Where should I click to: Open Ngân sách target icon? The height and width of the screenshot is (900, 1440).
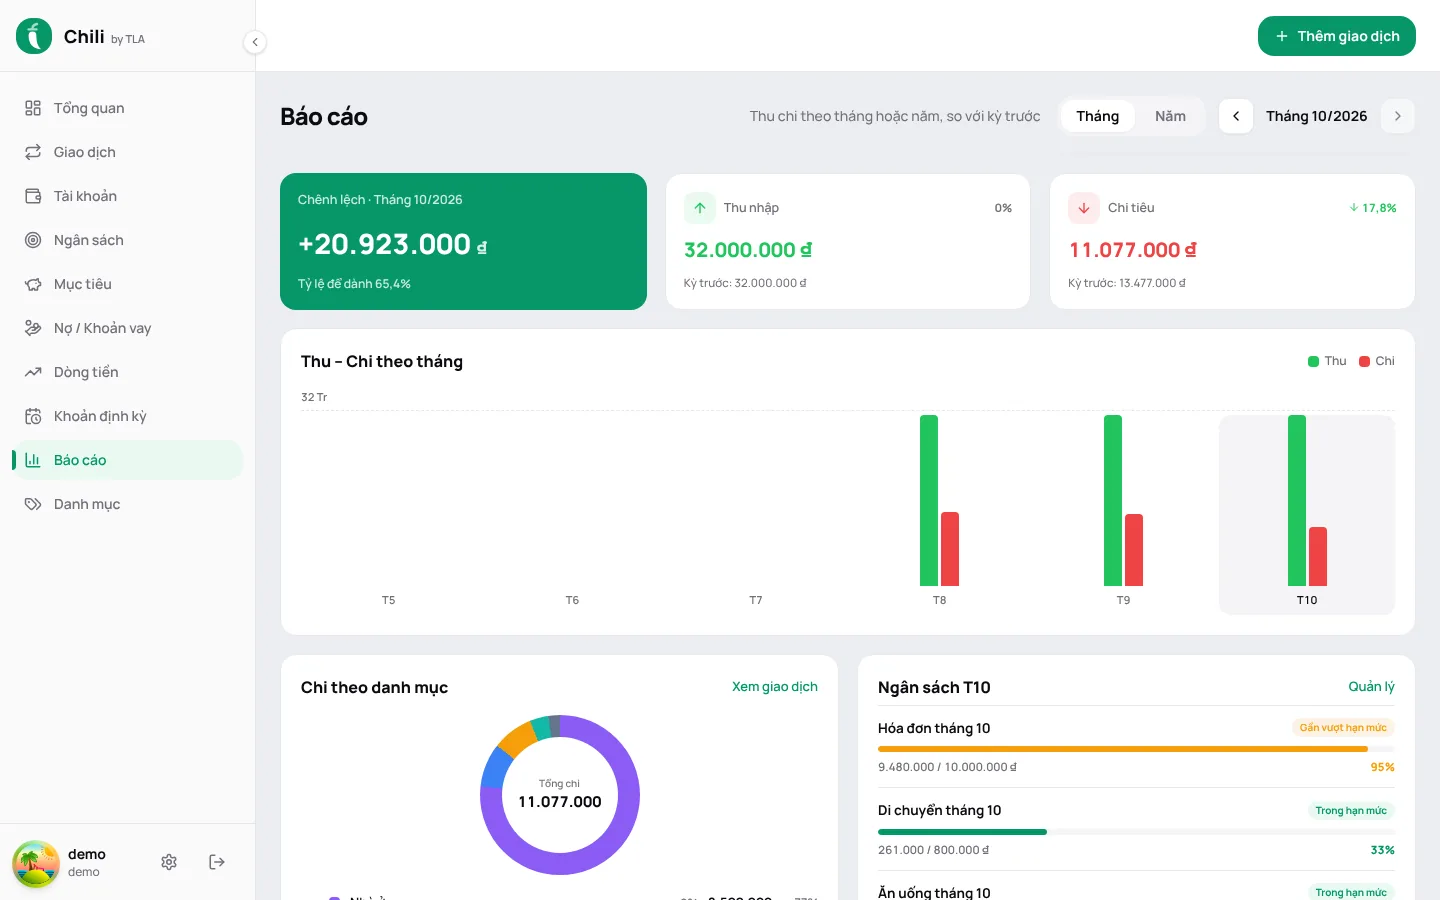click(x=33, y=240)
